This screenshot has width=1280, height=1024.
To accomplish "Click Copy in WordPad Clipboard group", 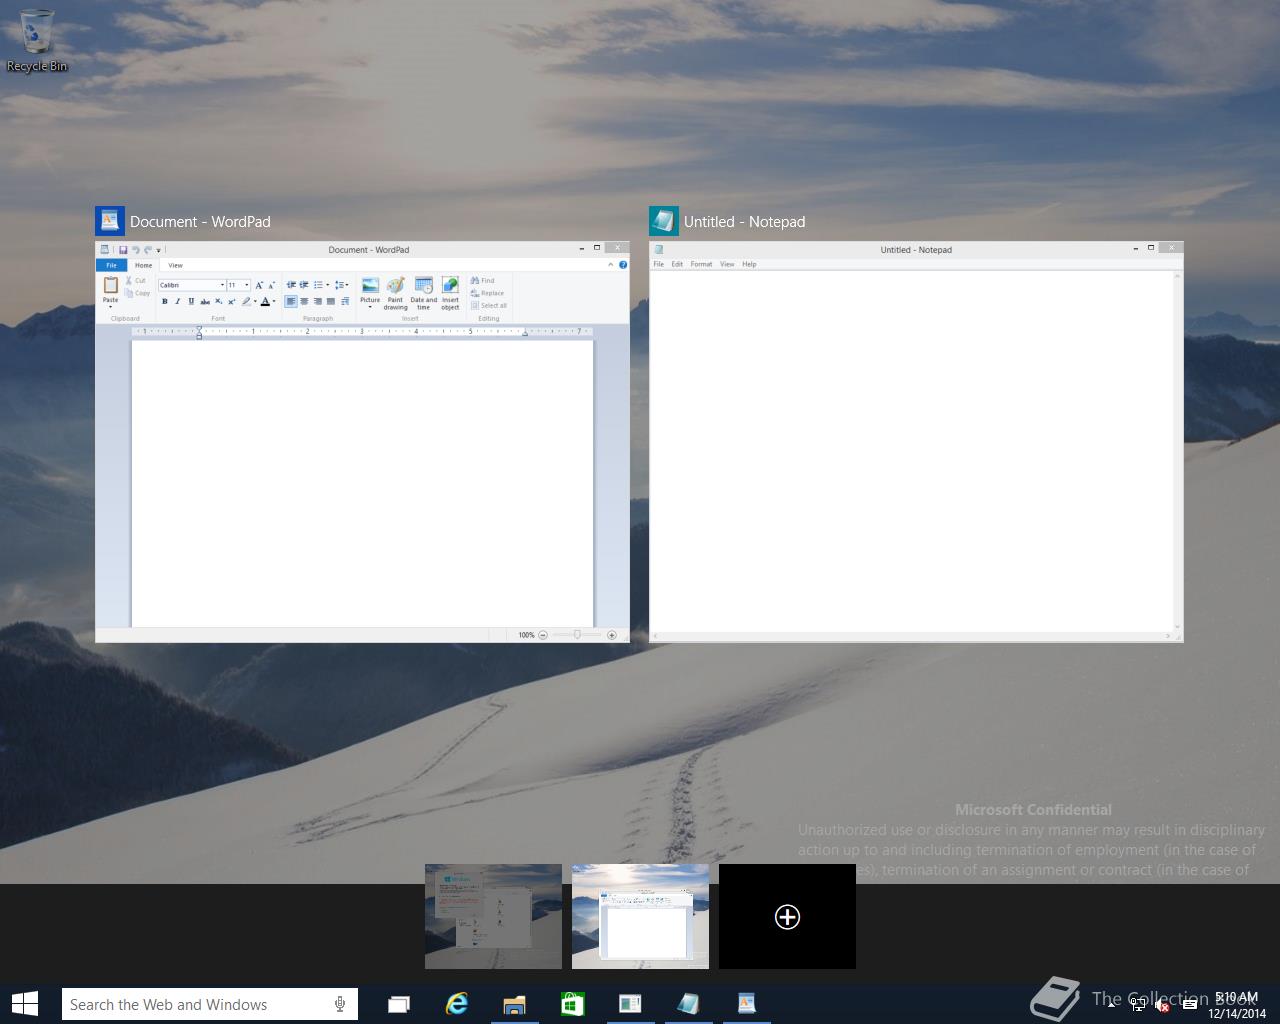I will pos(138,293).
